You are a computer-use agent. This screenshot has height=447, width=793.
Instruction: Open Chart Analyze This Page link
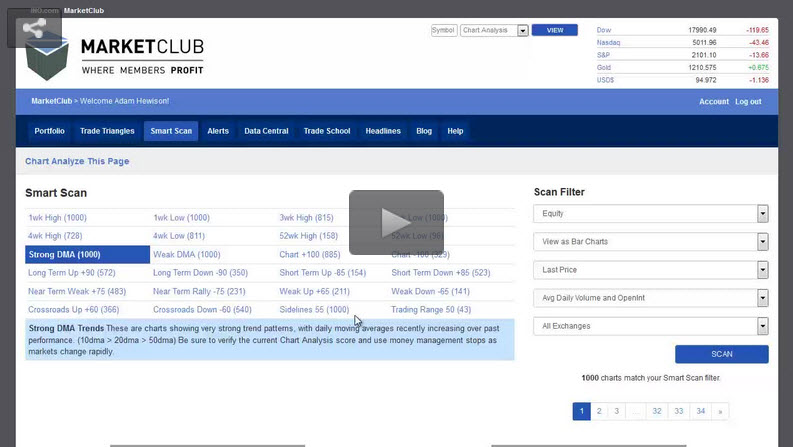(x=77, y=161)
